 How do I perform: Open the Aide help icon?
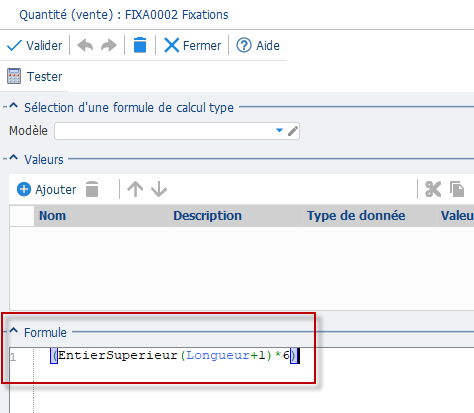[244, 45]
